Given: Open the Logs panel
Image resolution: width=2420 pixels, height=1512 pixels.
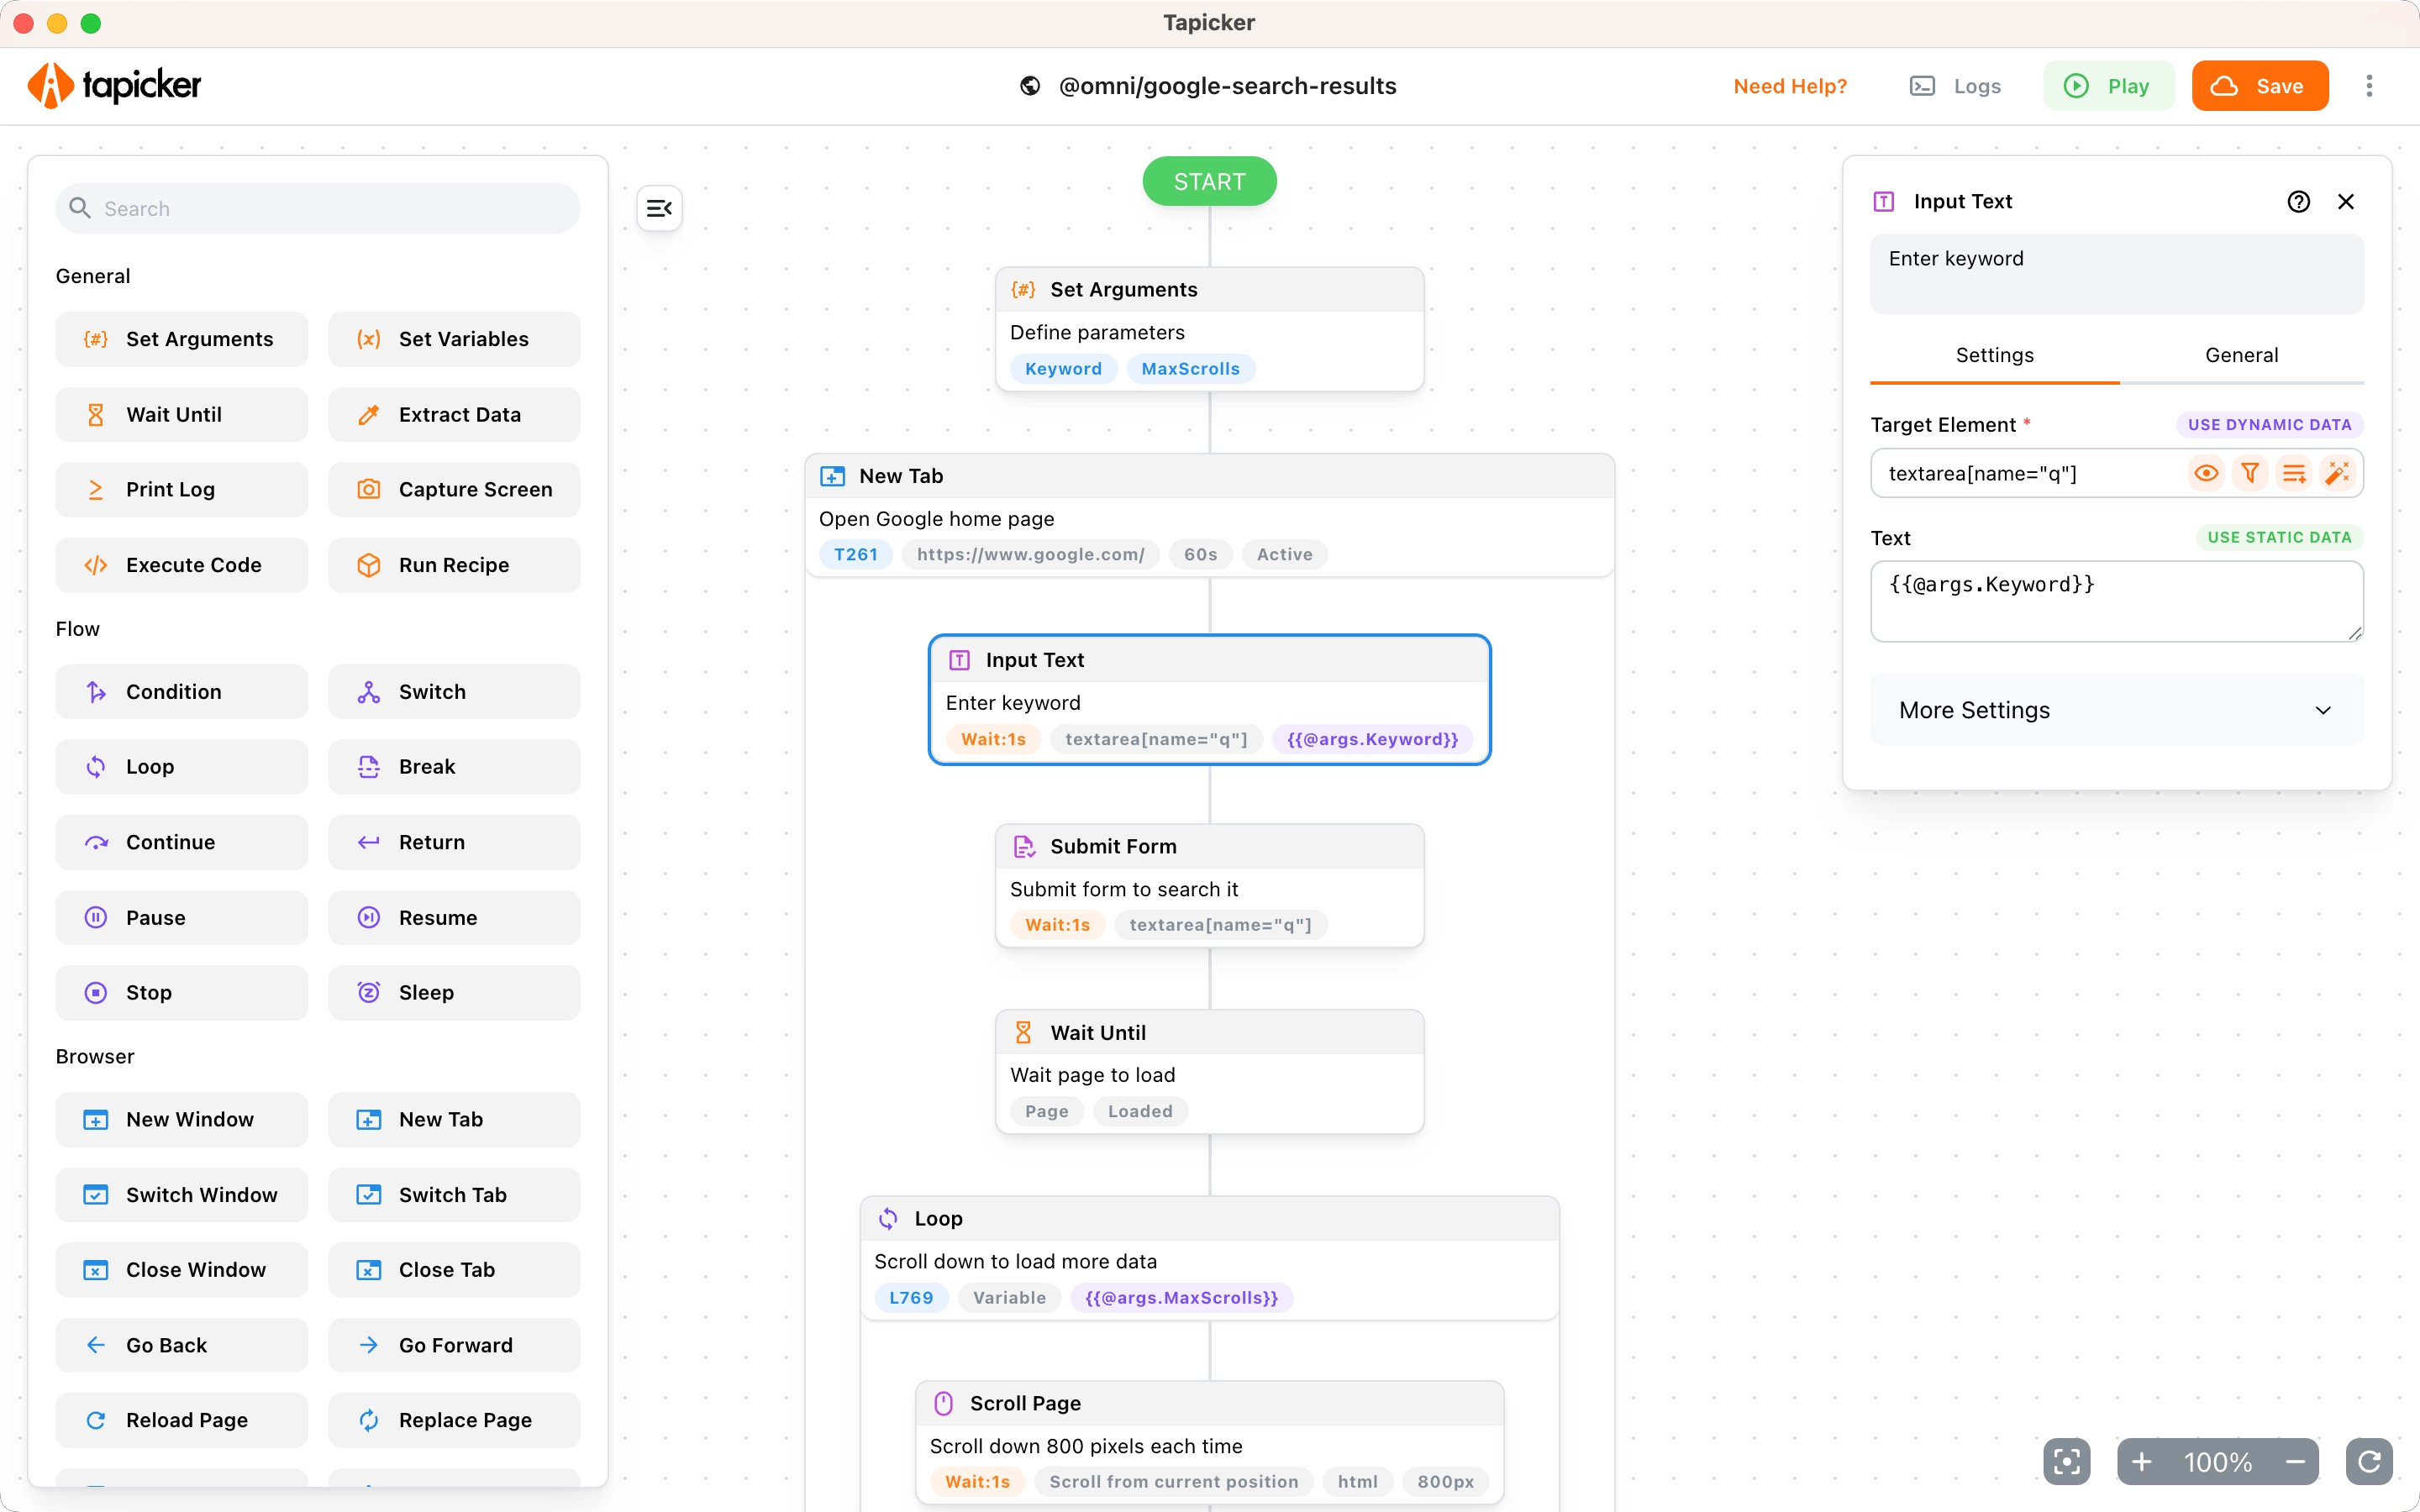Looking at the screenshot, I should [x=1955, y=86].
